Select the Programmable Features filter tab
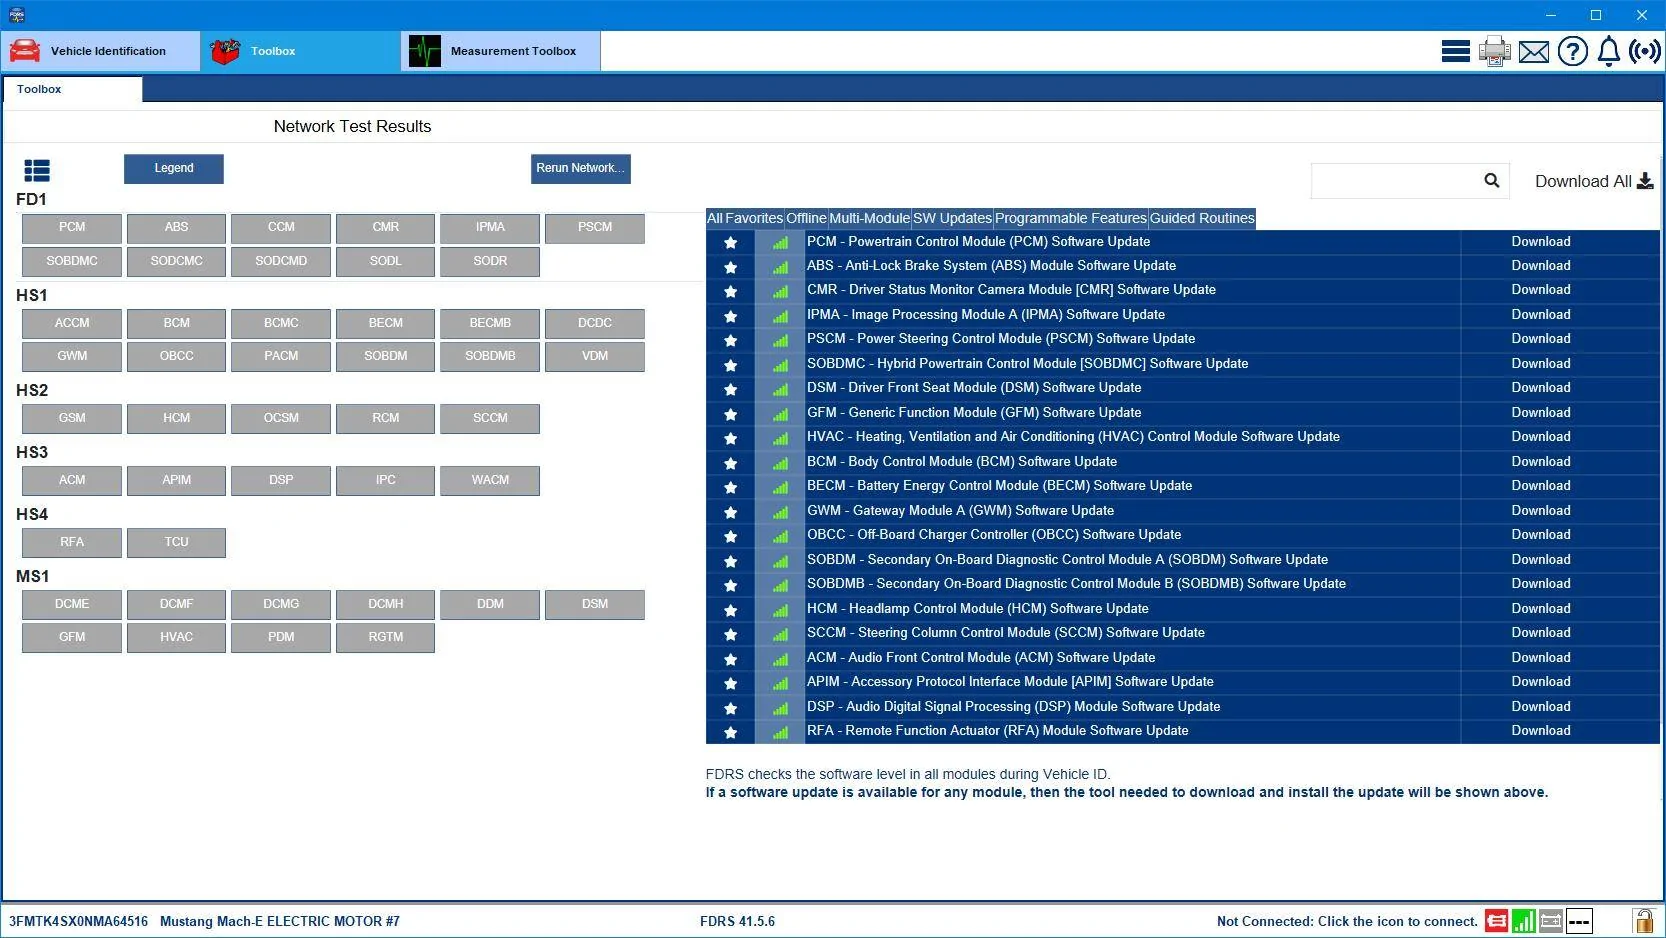 coord(1071,218)
